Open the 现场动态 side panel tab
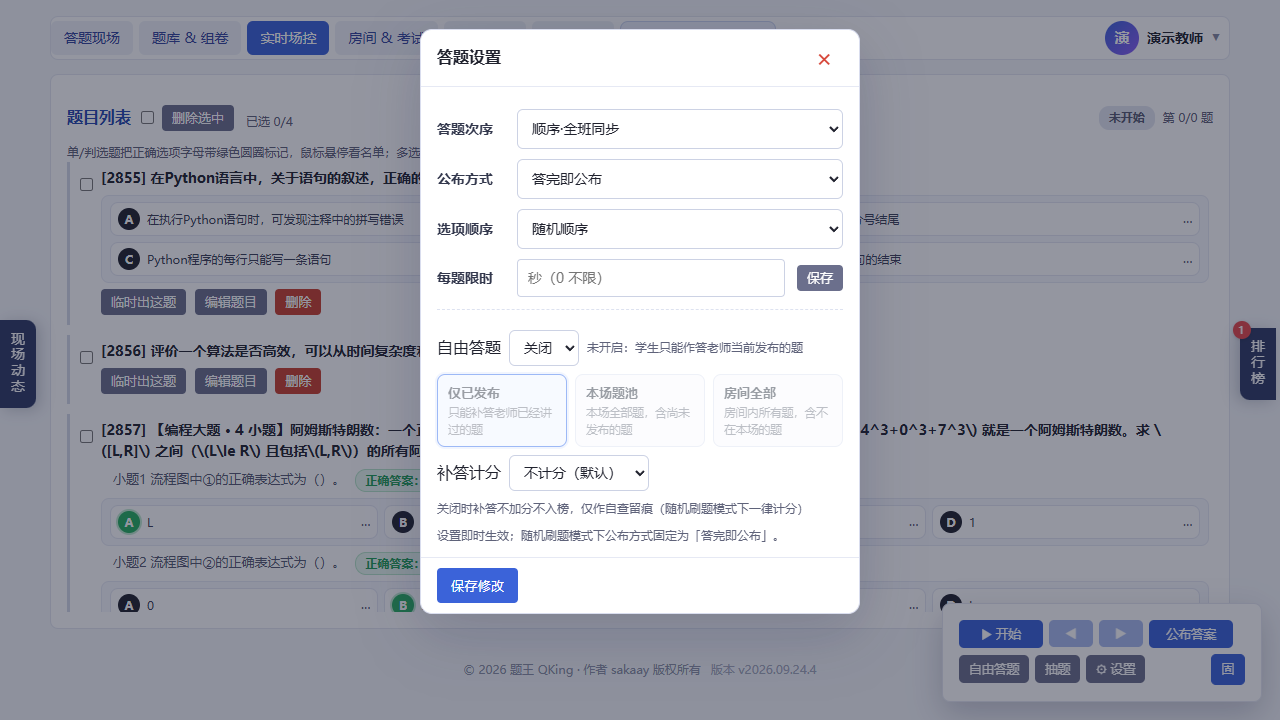This screenshot has height=720, width=1280. pyautogui.click(x=18, y=363)
